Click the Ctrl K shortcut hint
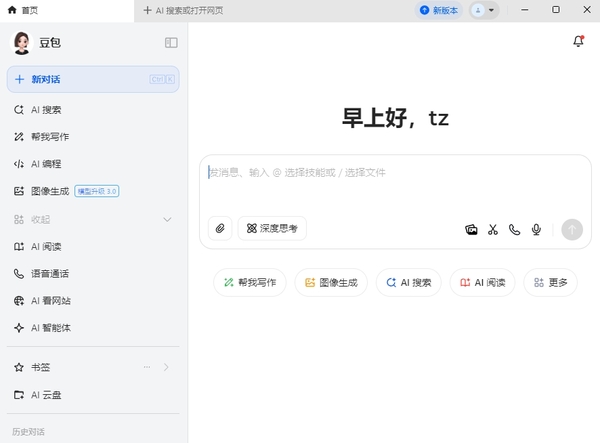Image resolution: width=600 pixels, height=443 pixels. pos(162,79)
